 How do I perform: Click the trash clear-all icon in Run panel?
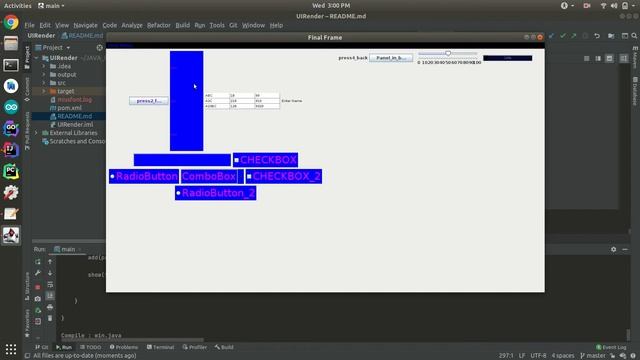pos(50,318)
